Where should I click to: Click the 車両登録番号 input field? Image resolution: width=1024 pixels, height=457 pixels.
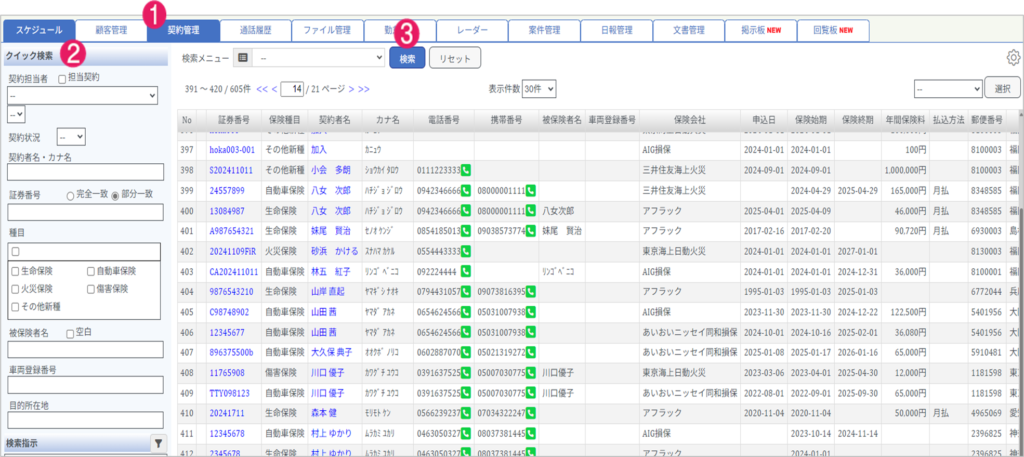(x=85, y=385)
